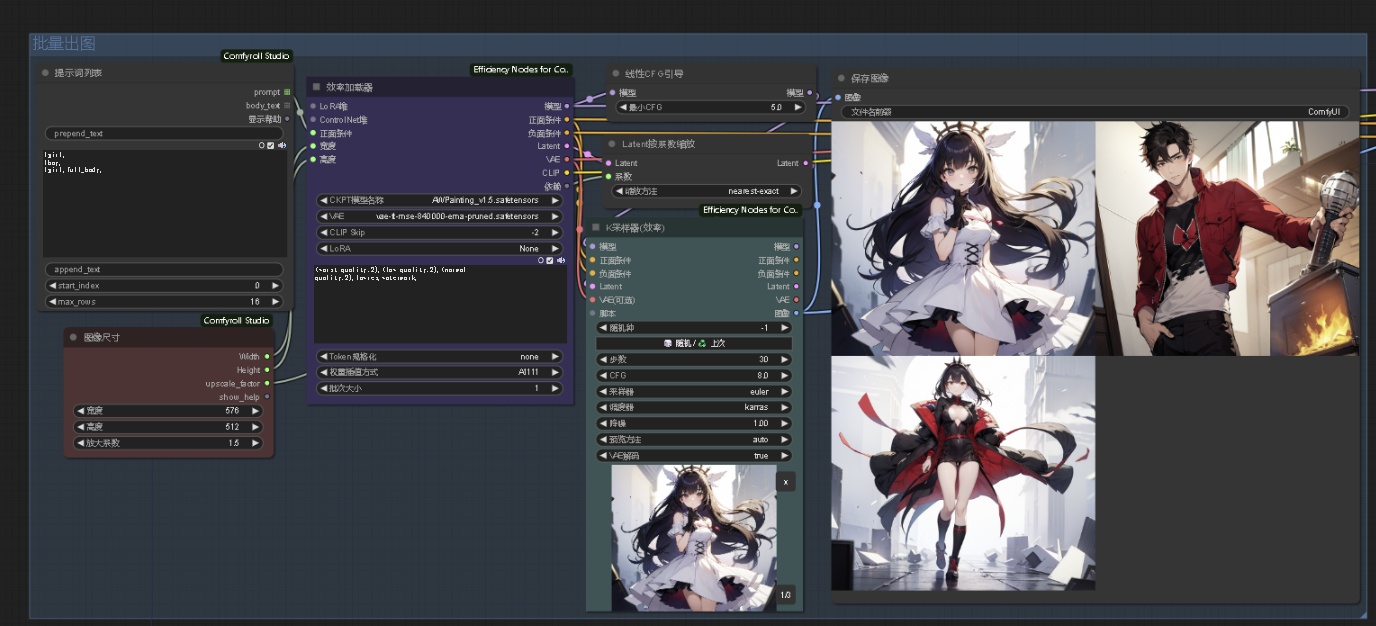
Task: Increase CLIP Skip with its right arrow
Action: tap(555, 232)
